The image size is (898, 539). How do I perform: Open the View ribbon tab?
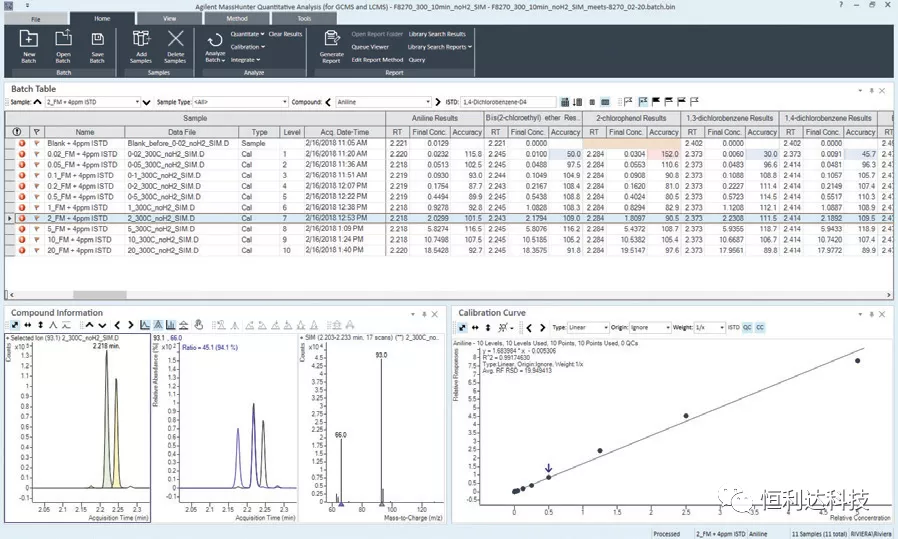[x=169, y=18]
